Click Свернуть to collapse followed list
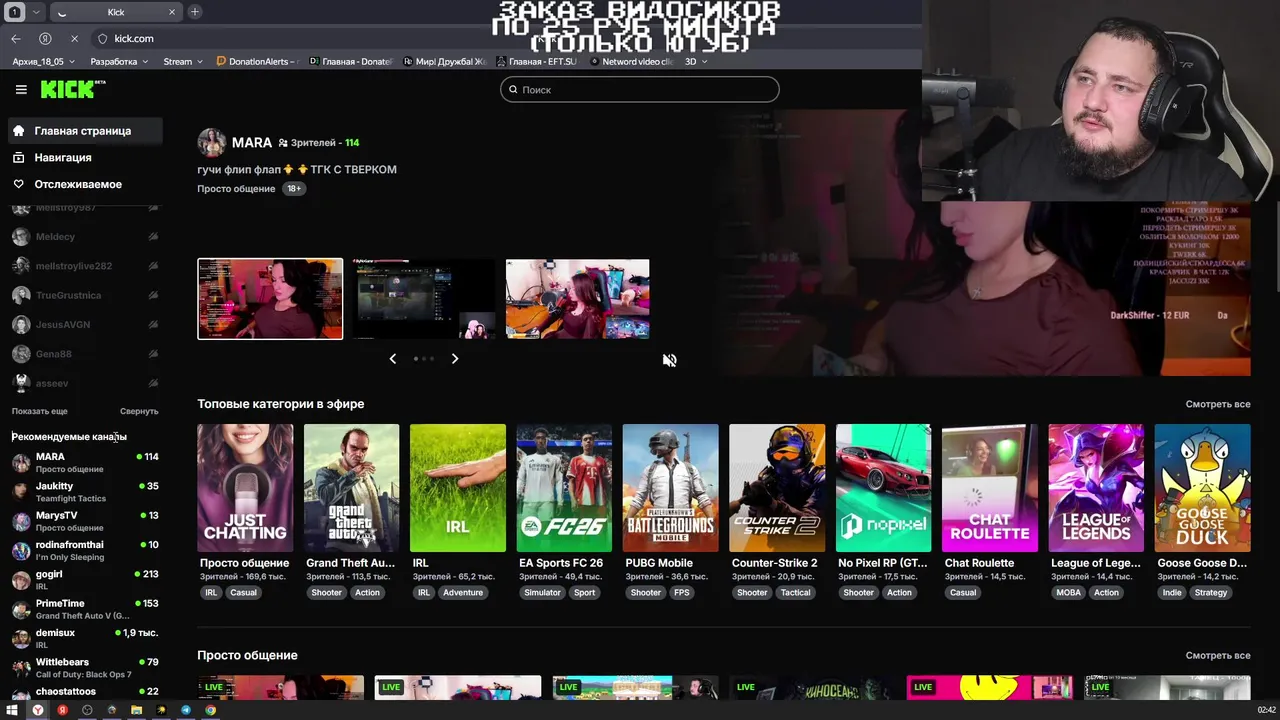 click(139, 411)
